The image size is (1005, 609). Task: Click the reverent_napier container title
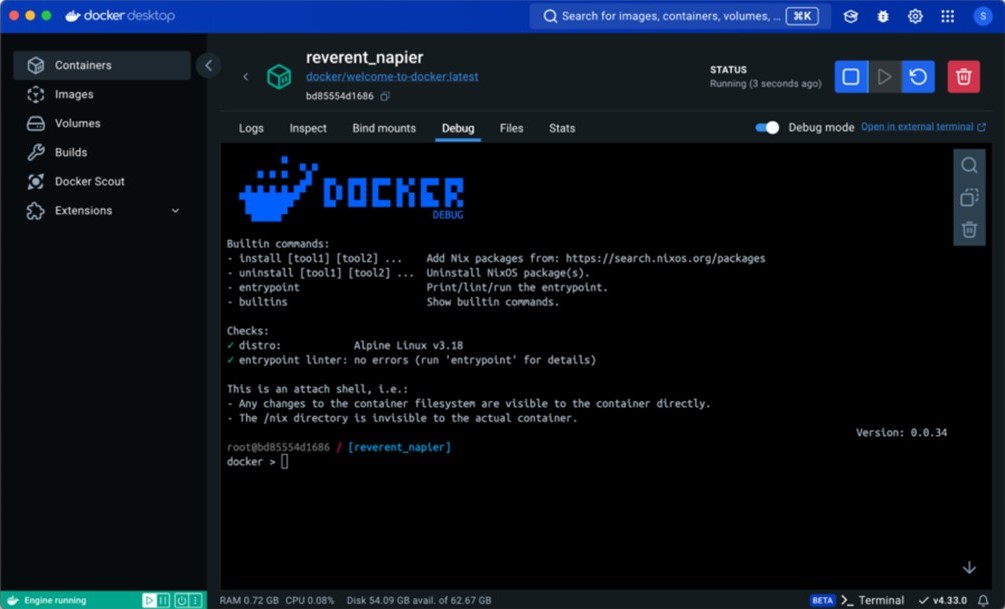point(364,58)
